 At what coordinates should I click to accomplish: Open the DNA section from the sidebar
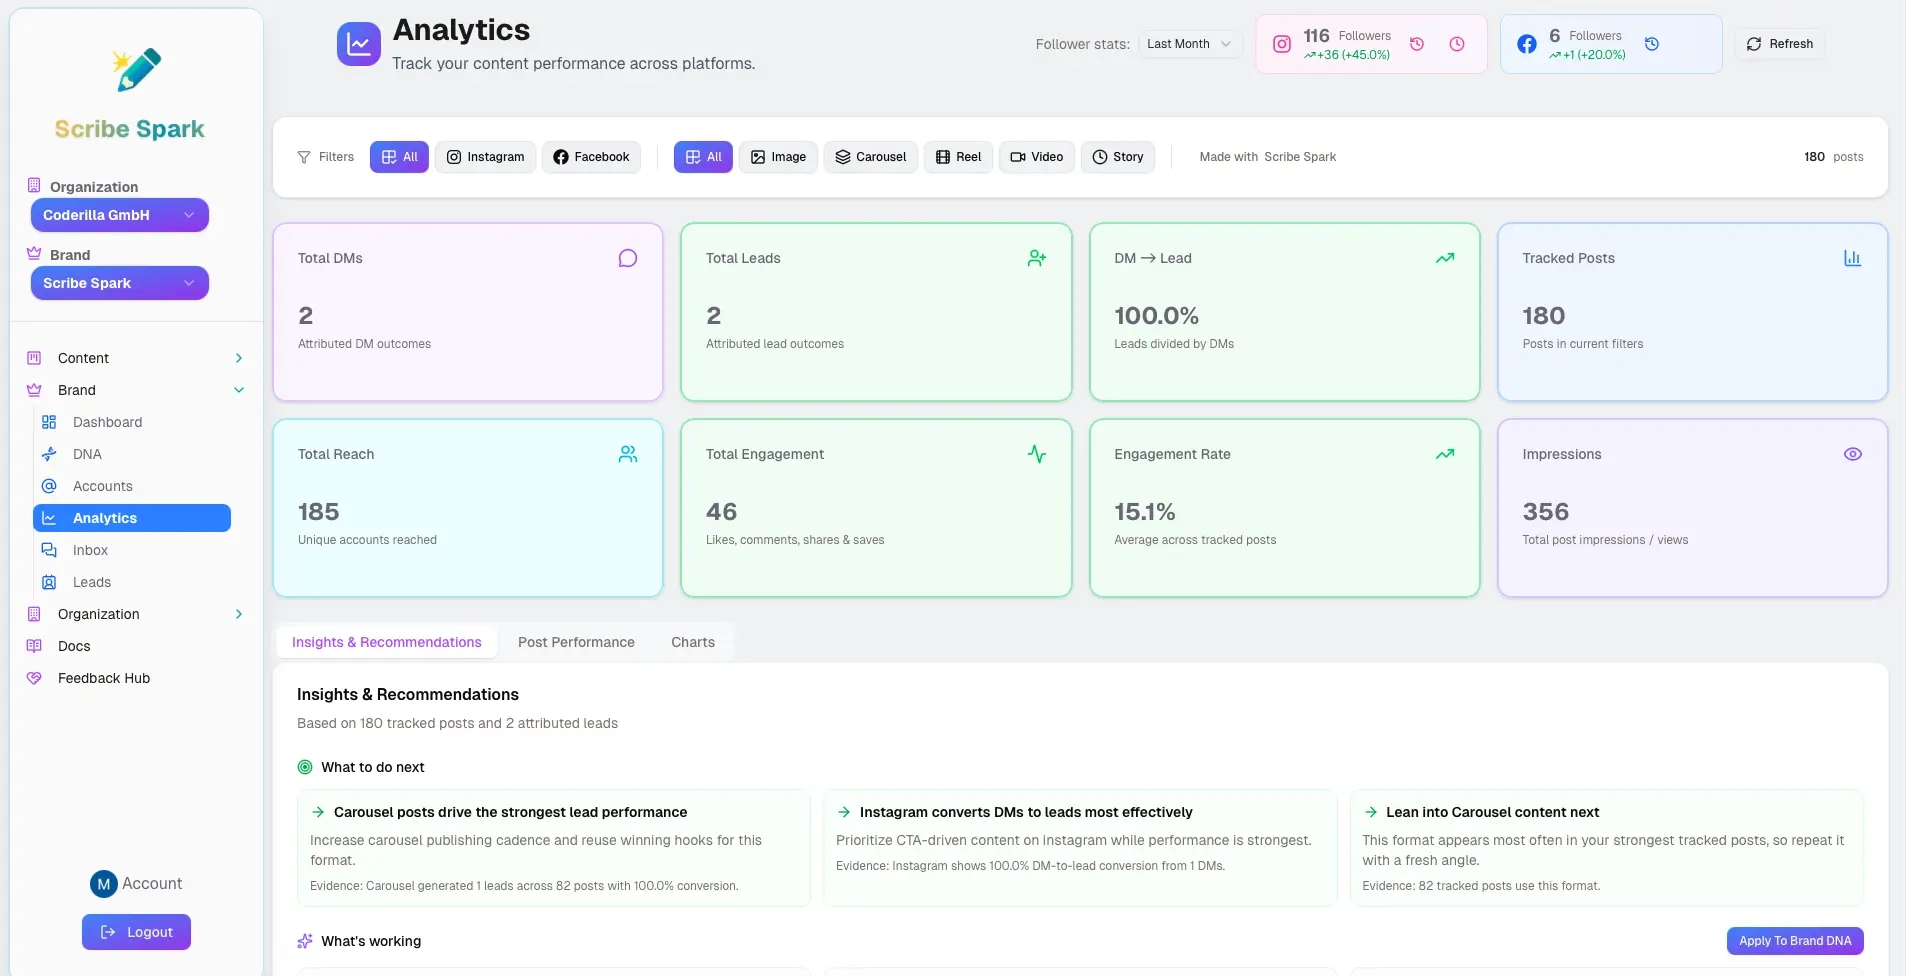(87, 454)
